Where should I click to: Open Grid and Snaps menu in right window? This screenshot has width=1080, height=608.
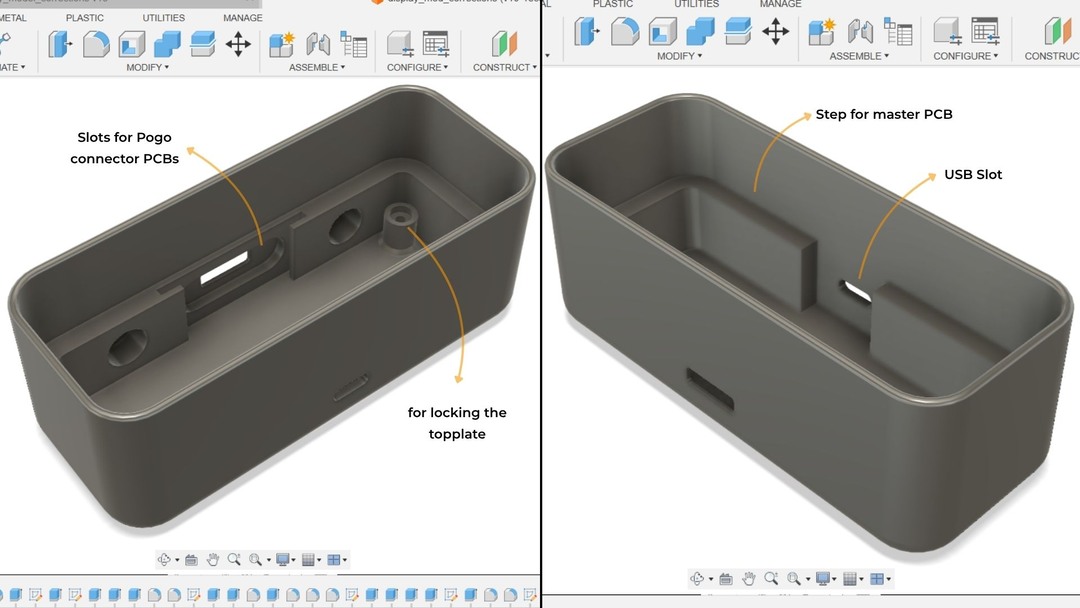tap(853, 578)
